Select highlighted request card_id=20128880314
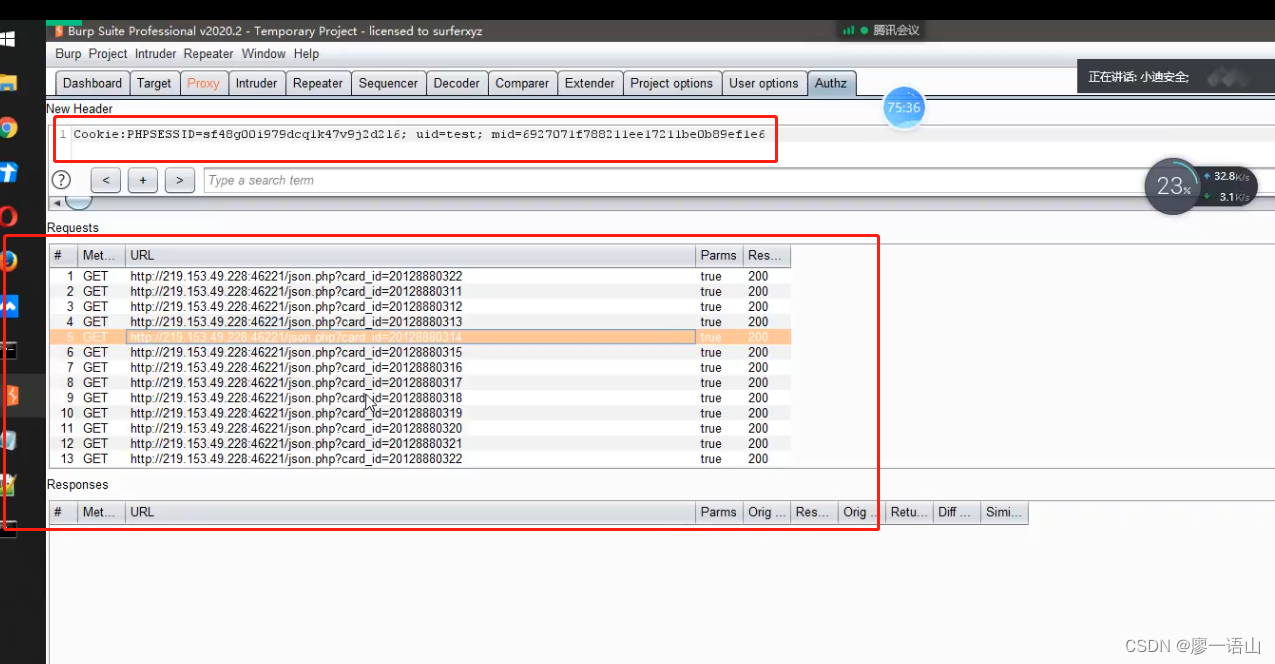The width and height of the screenshot is (1275, 664). pyautogui.click(x=420, y=337)
